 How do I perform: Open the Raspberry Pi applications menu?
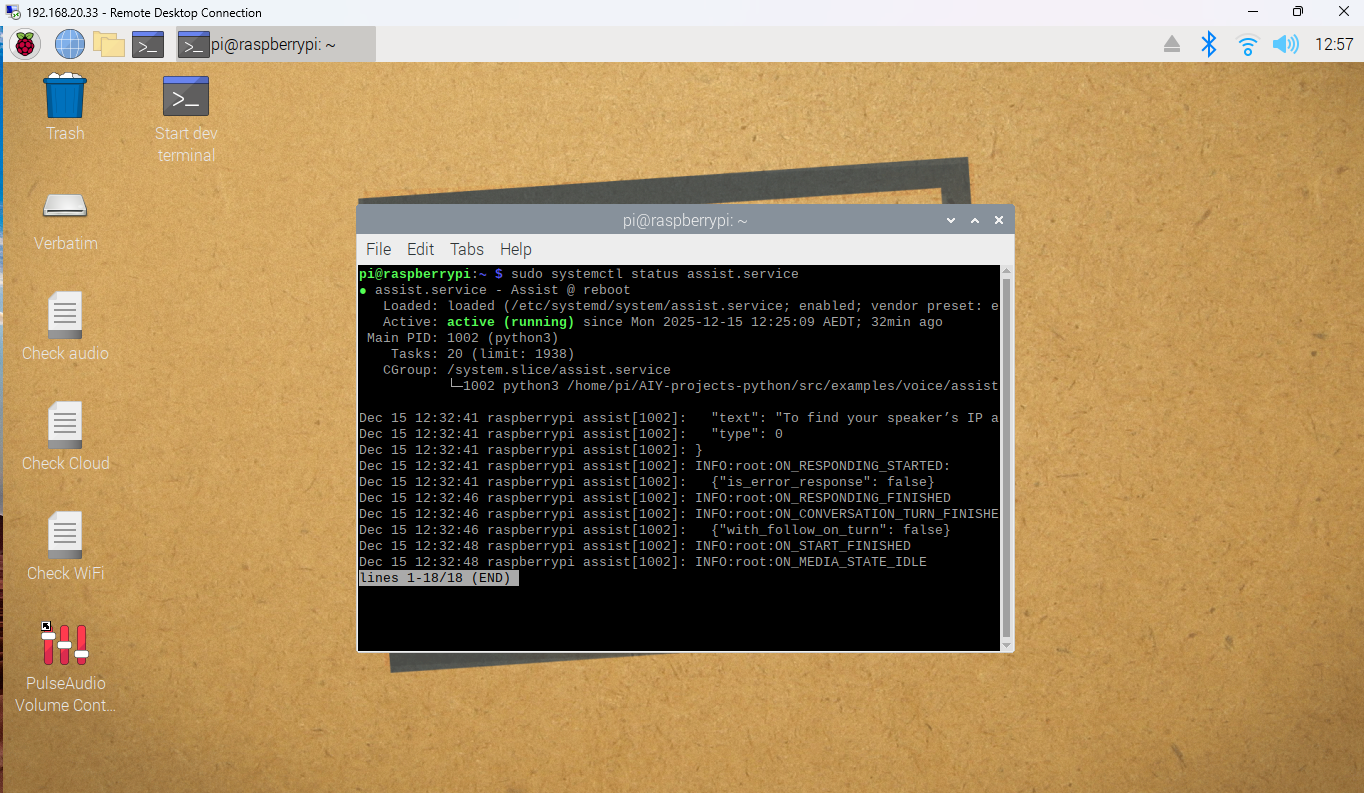click(24, 44)
